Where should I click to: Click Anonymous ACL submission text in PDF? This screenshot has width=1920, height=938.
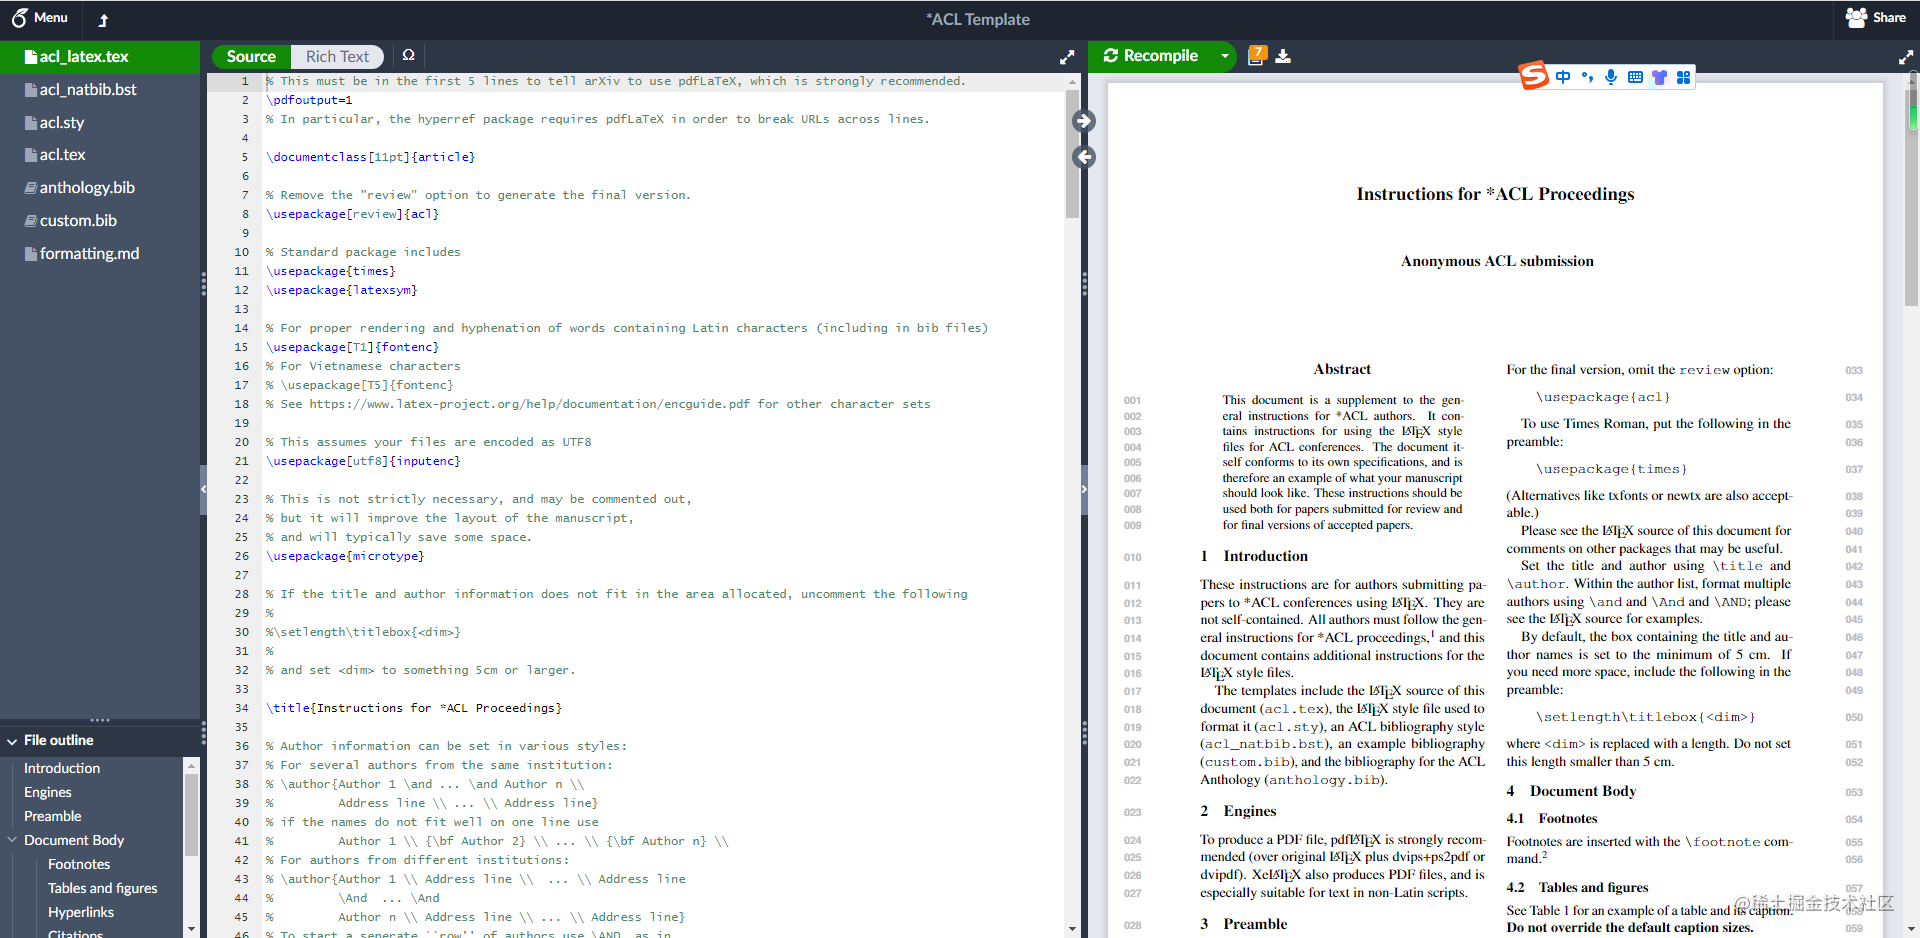point(1497,261)
